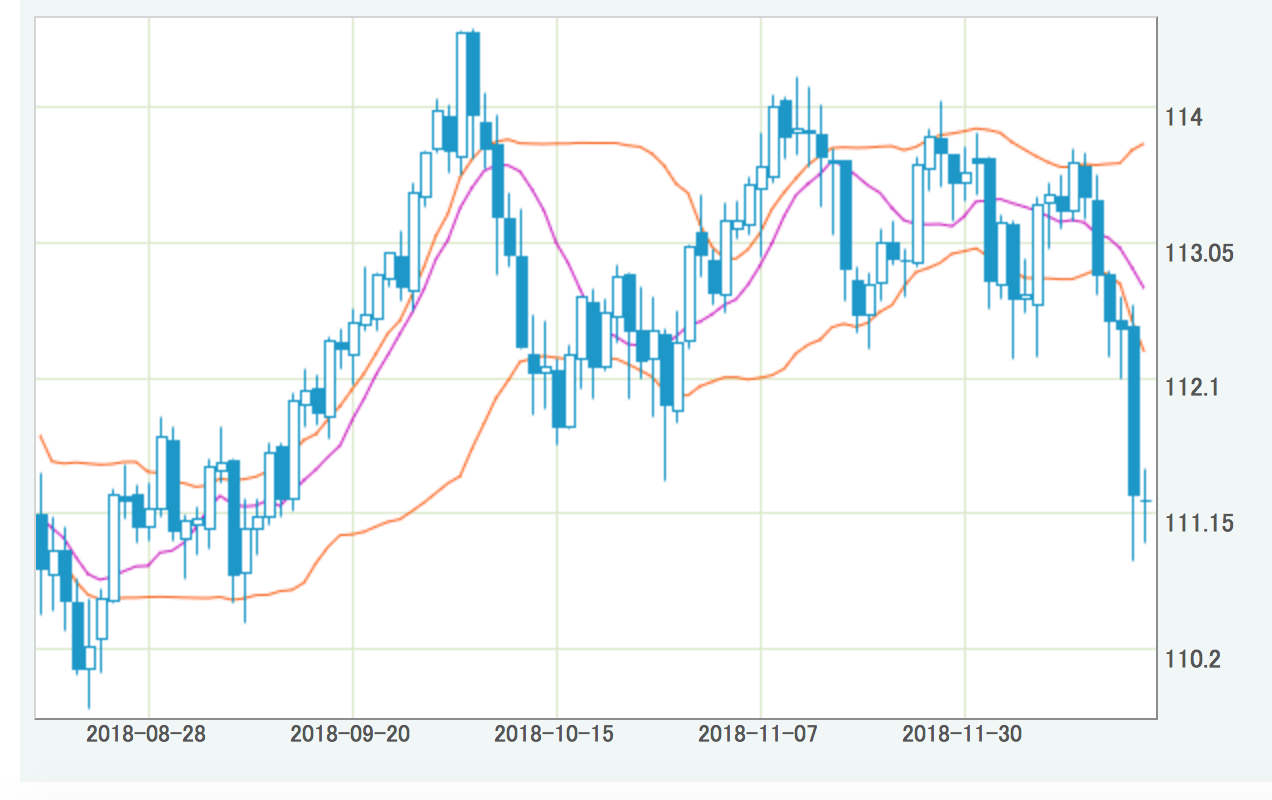Select the 111.15 price level label

click(1199, 523)
